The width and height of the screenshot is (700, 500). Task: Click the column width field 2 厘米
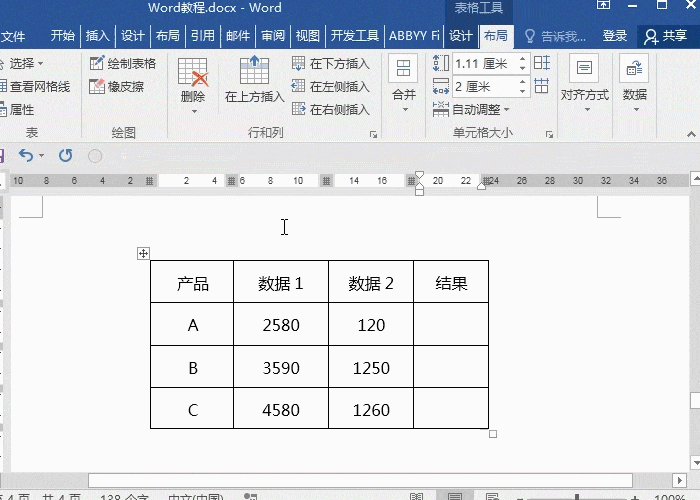tap(485, 87)
